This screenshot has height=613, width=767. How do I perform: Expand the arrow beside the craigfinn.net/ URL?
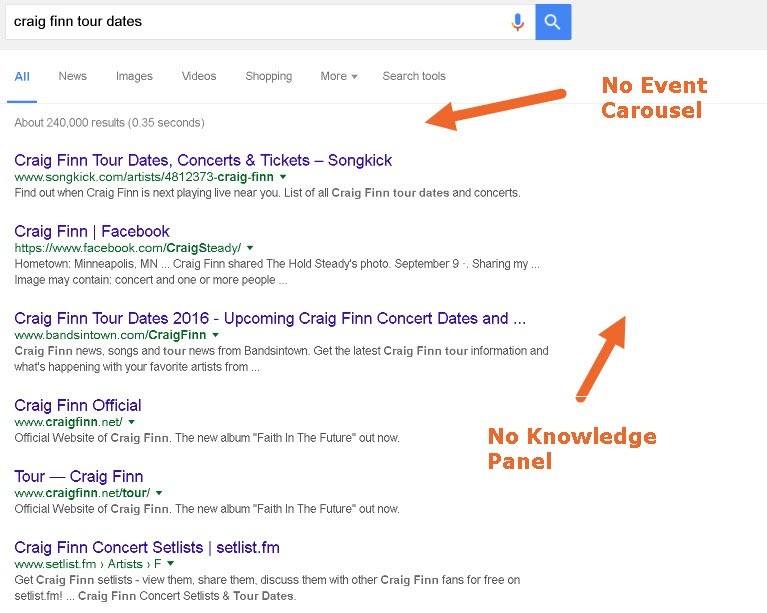pyautogui.click(x=130, y=422)
